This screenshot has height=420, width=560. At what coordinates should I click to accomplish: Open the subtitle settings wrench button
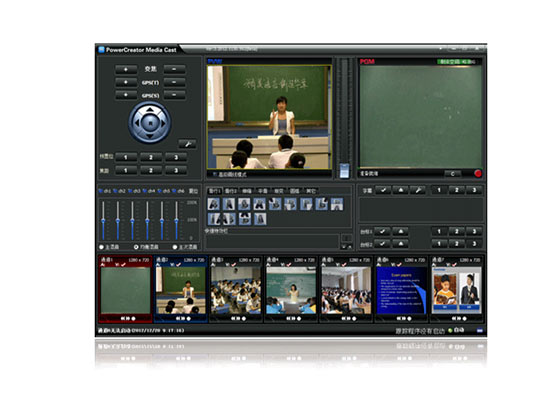(418, 190)
